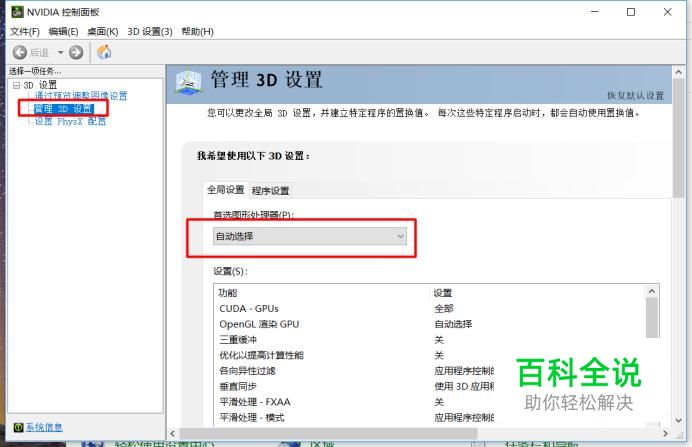Click the Back arrow toolbar icon
692x447 pixels.
(x=20, y=53)
